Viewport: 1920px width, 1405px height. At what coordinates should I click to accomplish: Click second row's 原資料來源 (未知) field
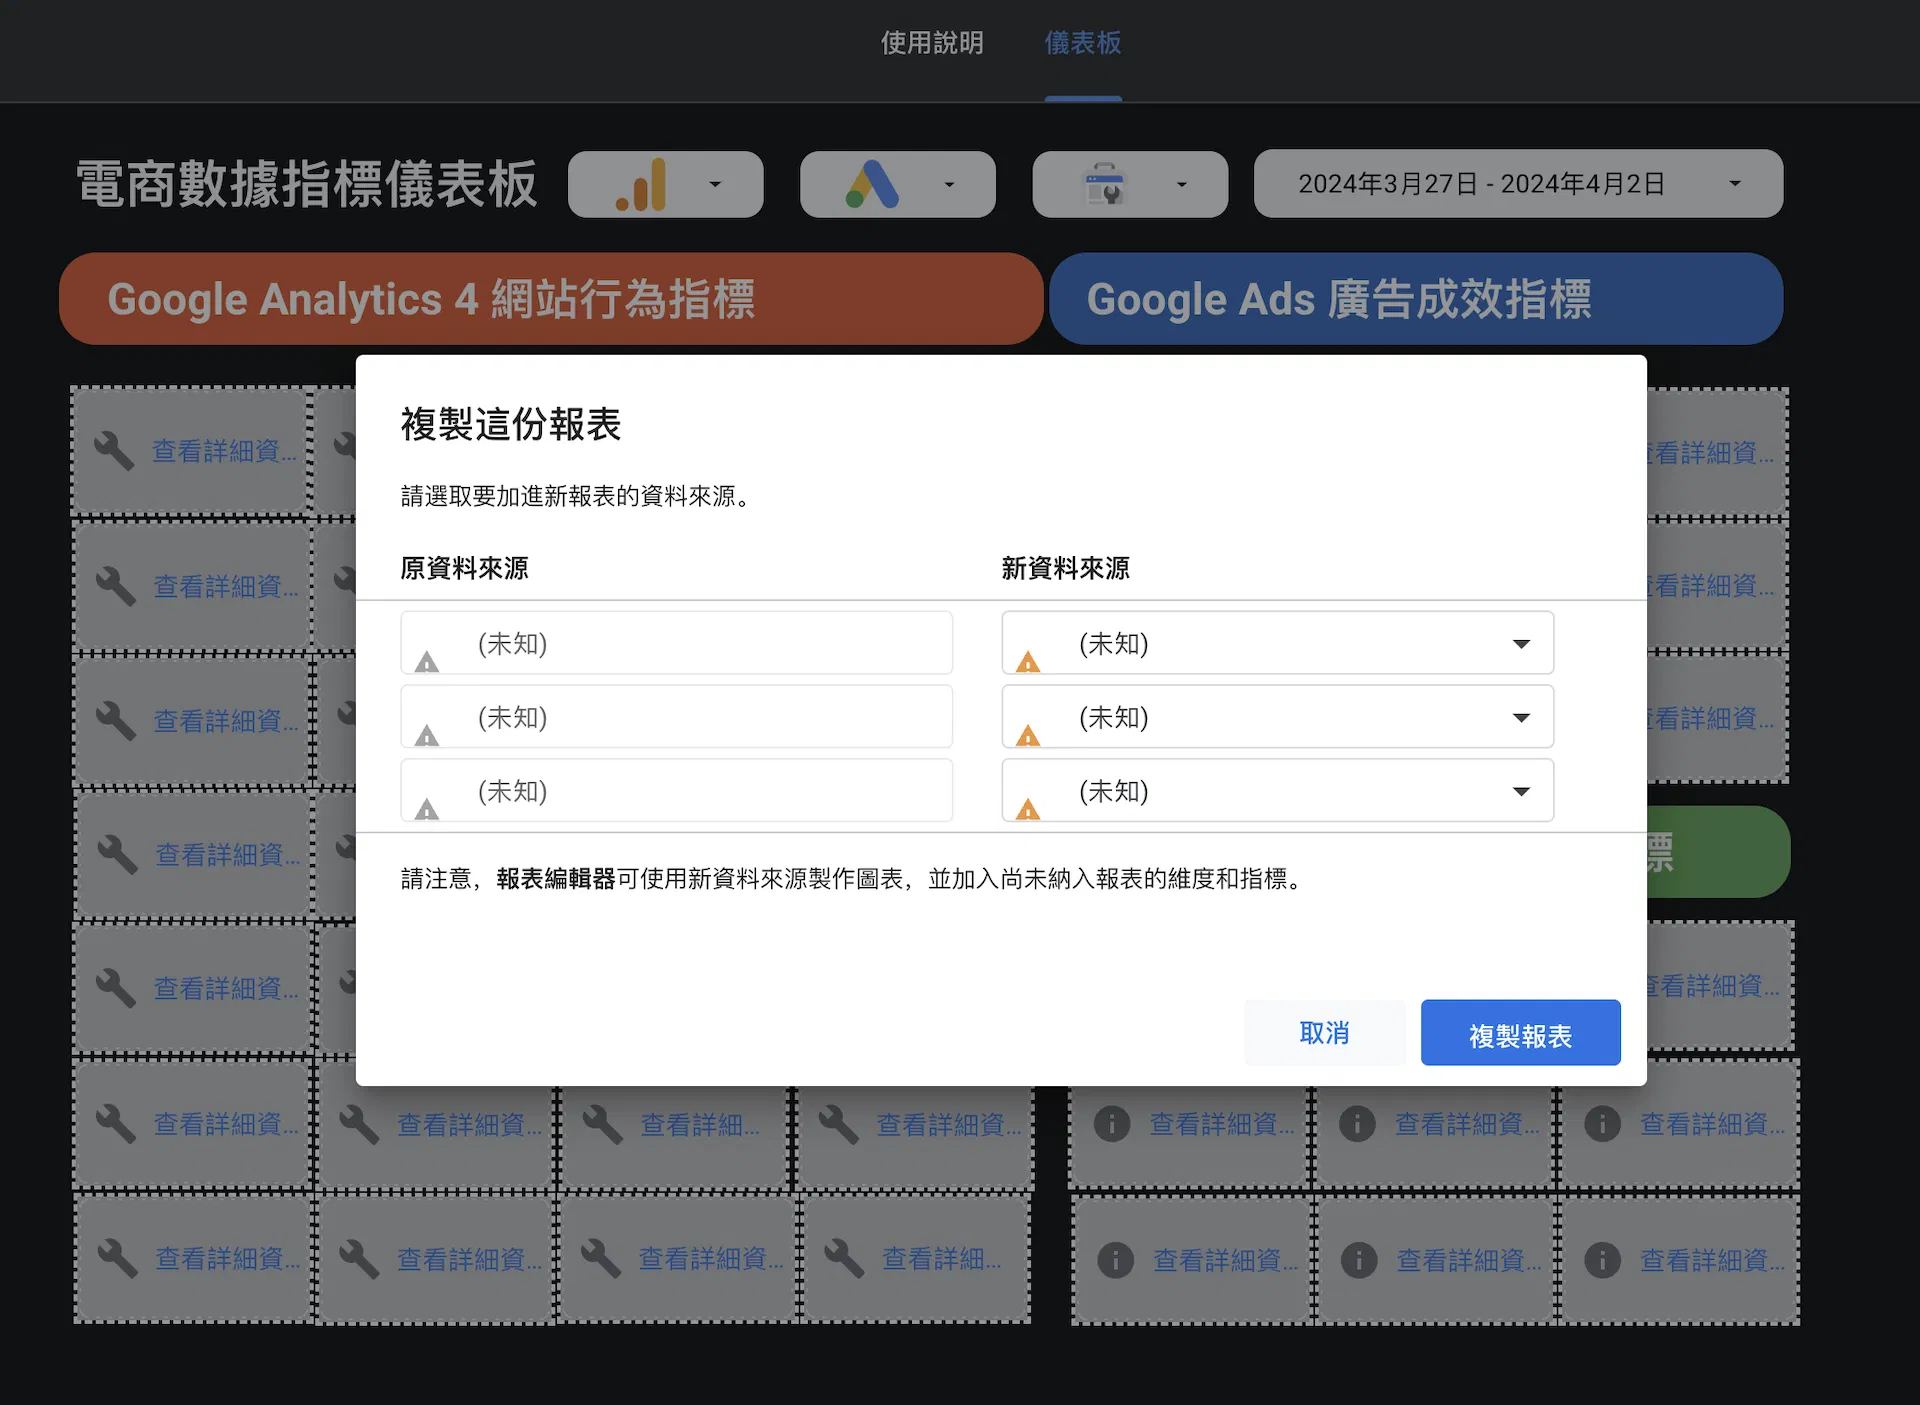pos(676,717)
